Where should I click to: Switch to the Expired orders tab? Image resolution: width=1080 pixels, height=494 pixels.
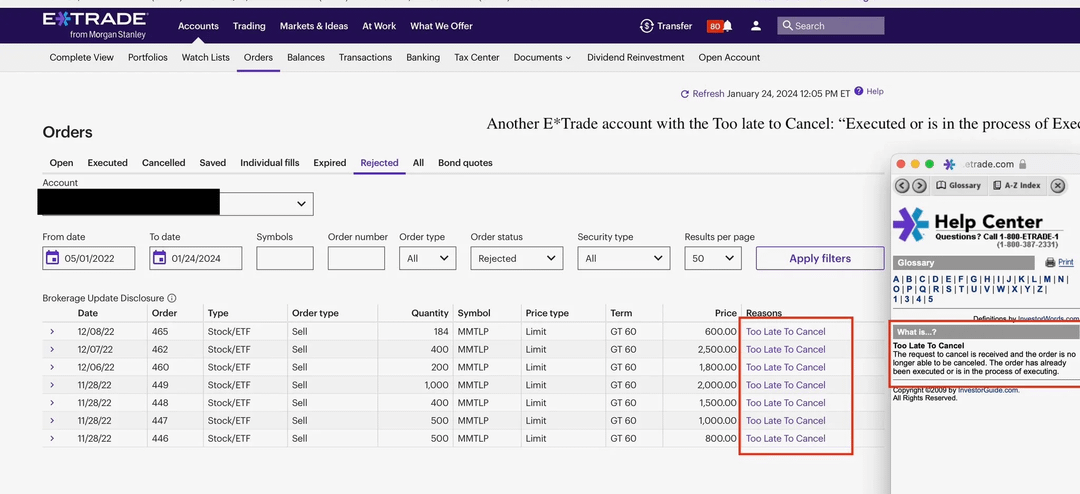[x=329, y=163]
